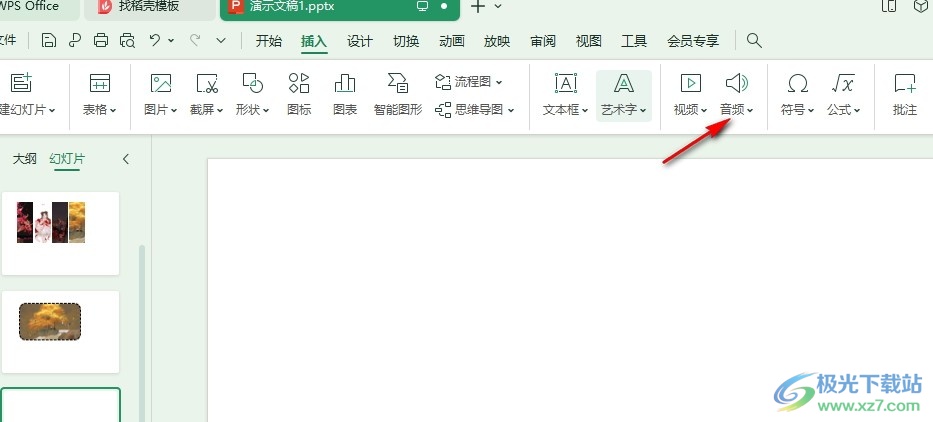
Task: Click the 公式 formula icon
Action: coord(843,83)
